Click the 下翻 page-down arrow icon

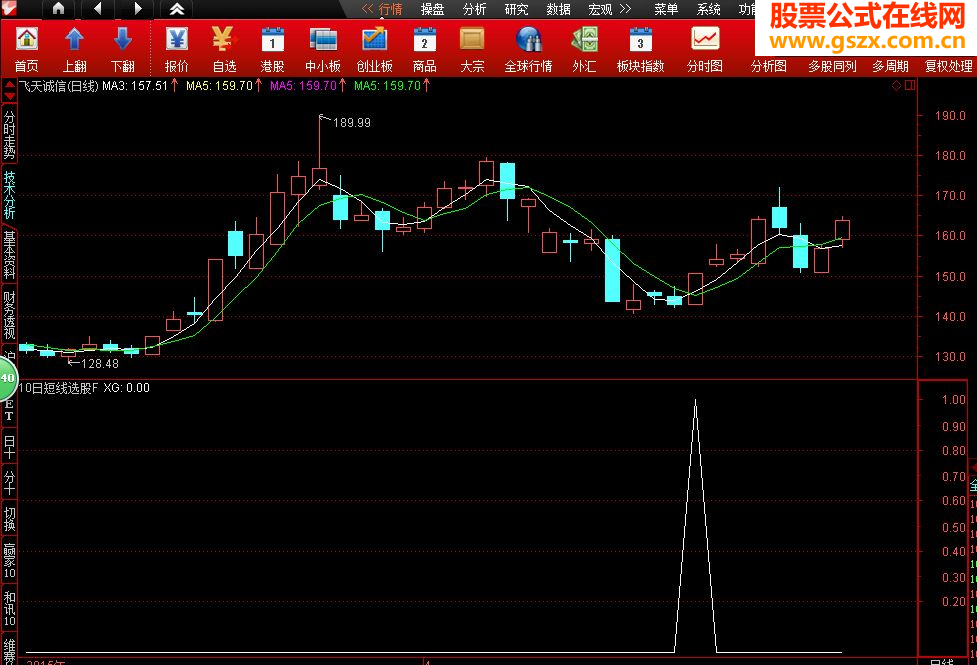point(123,49)
